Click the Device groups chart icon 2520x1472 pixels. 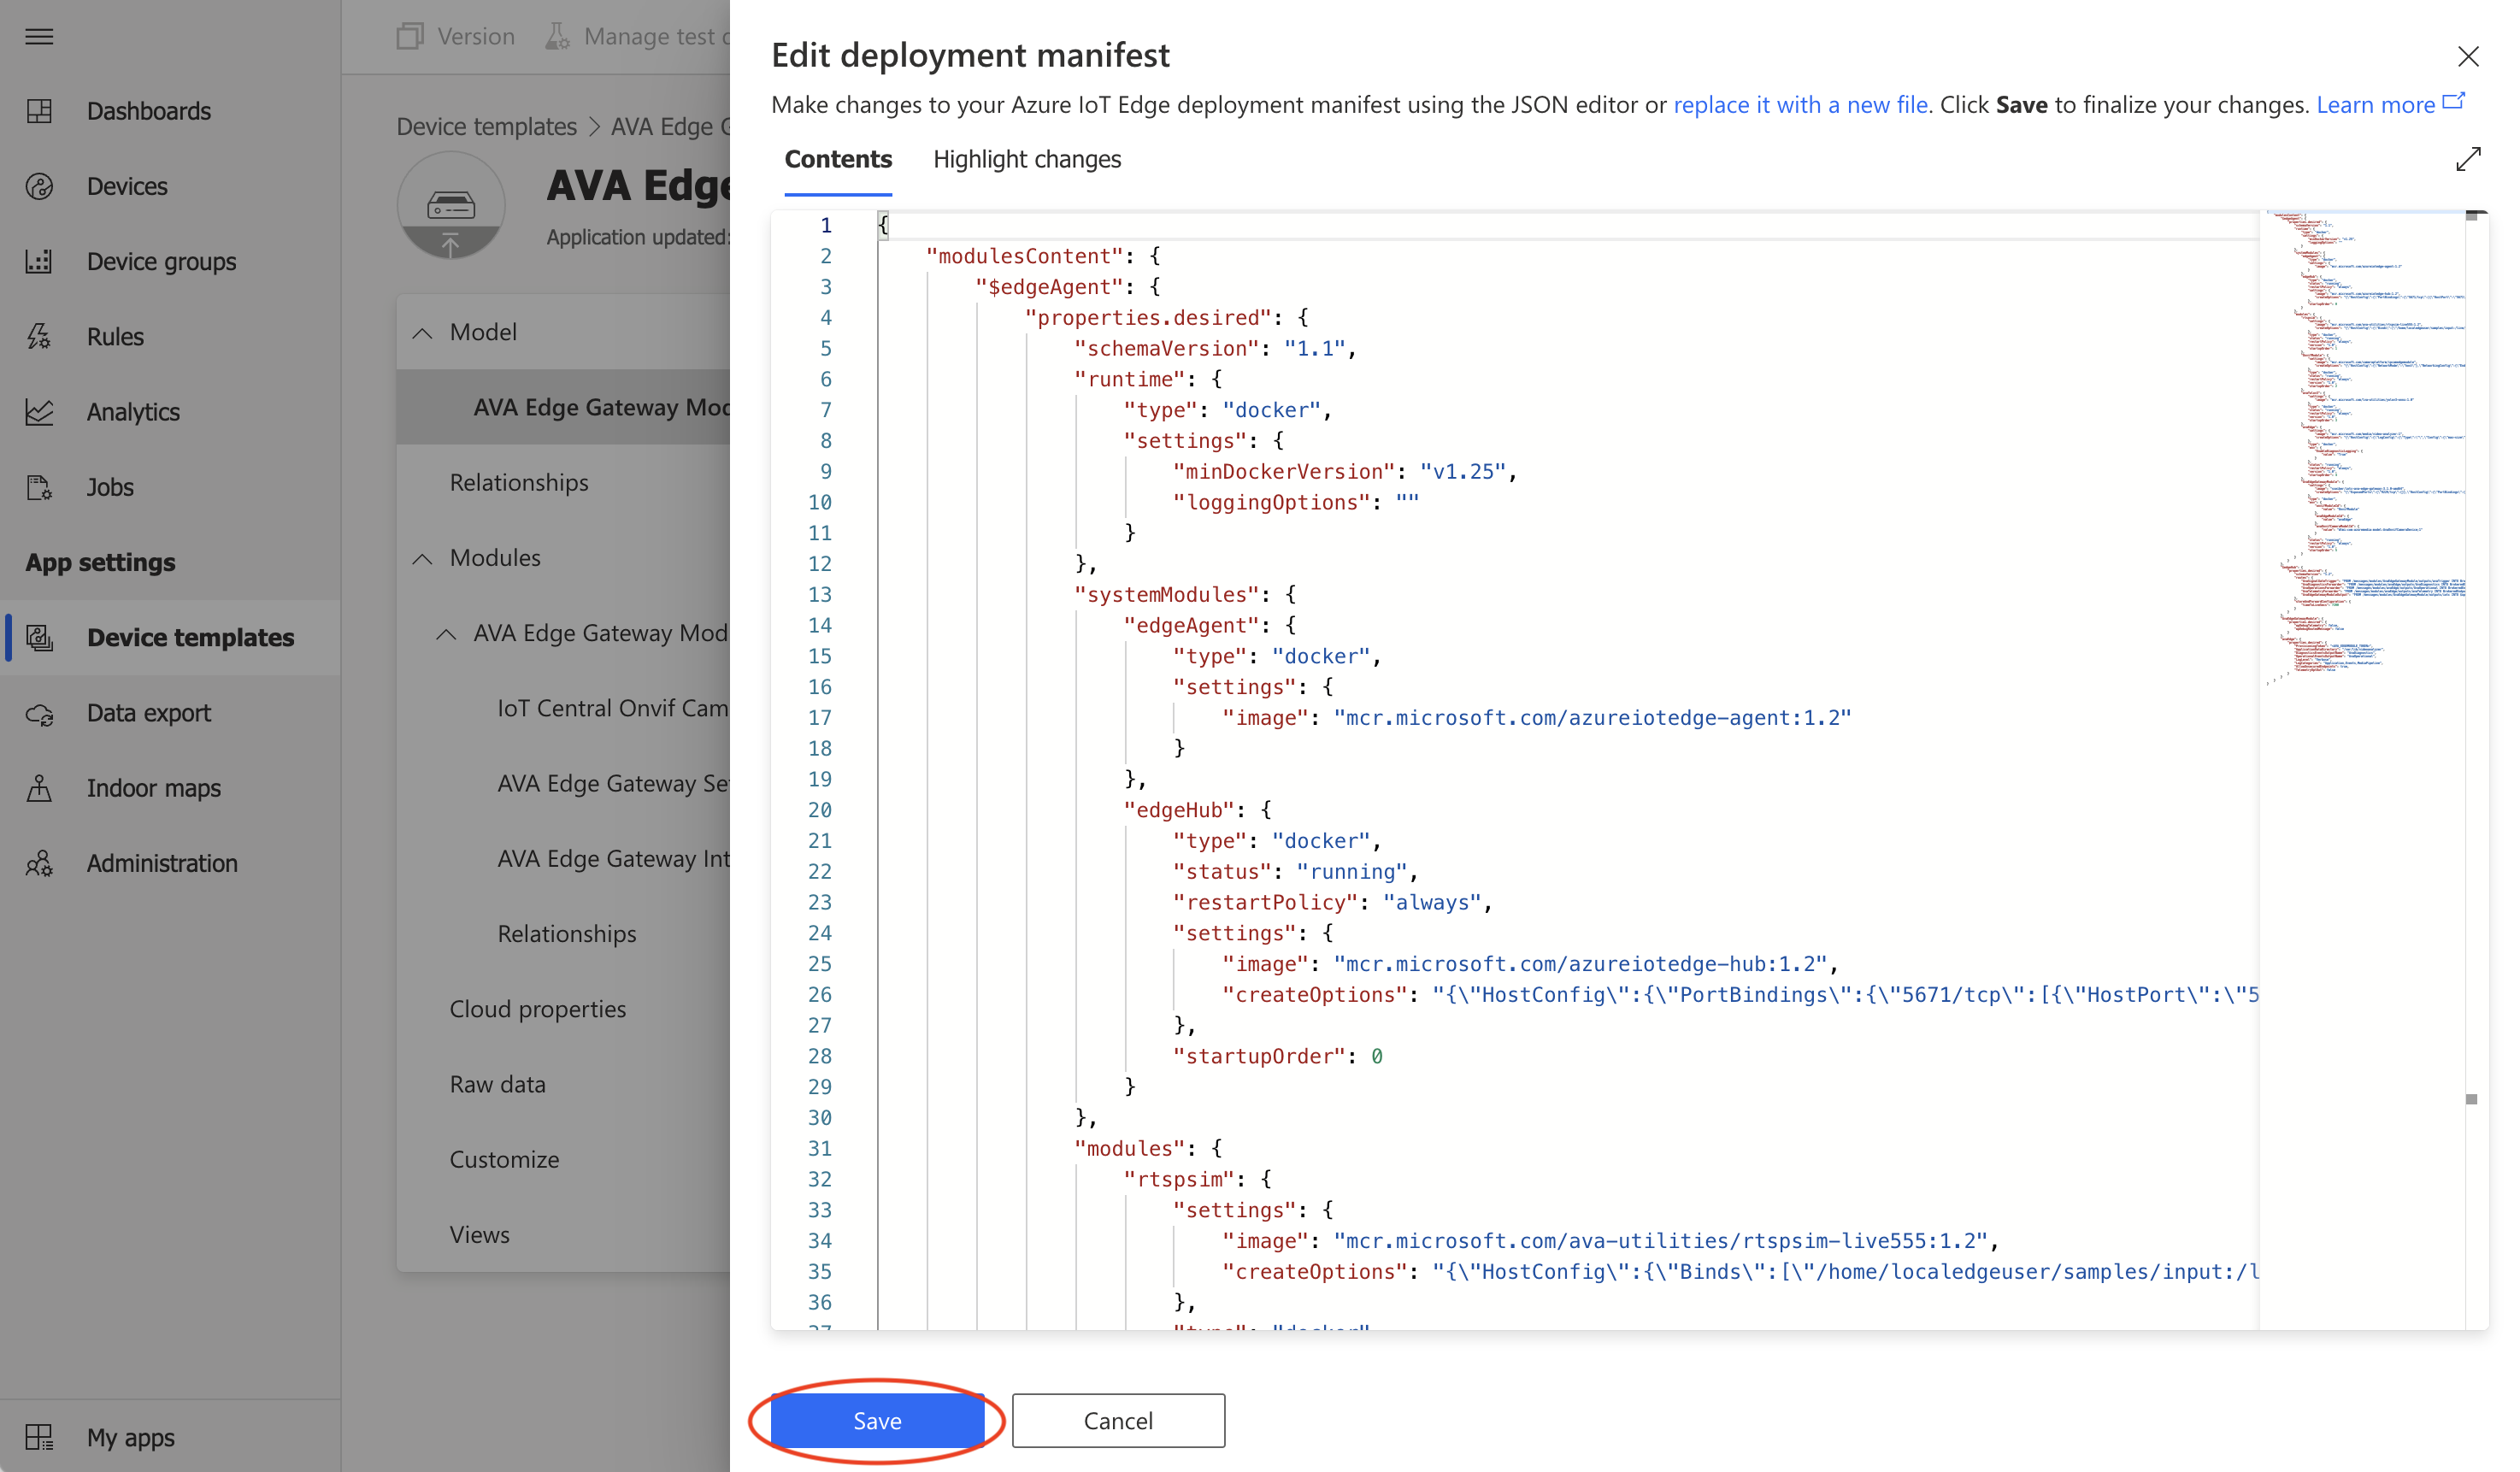click(39, 261)
